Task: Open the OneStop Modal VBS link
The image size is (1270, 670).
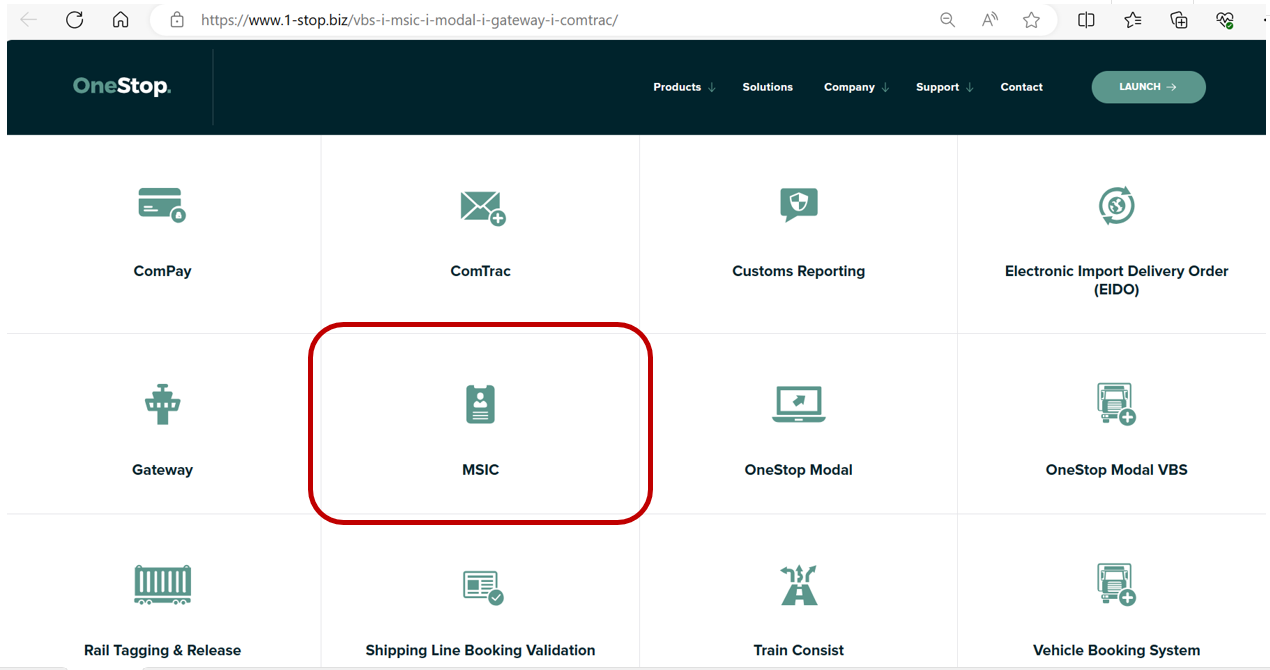Action: point(1116,470)
